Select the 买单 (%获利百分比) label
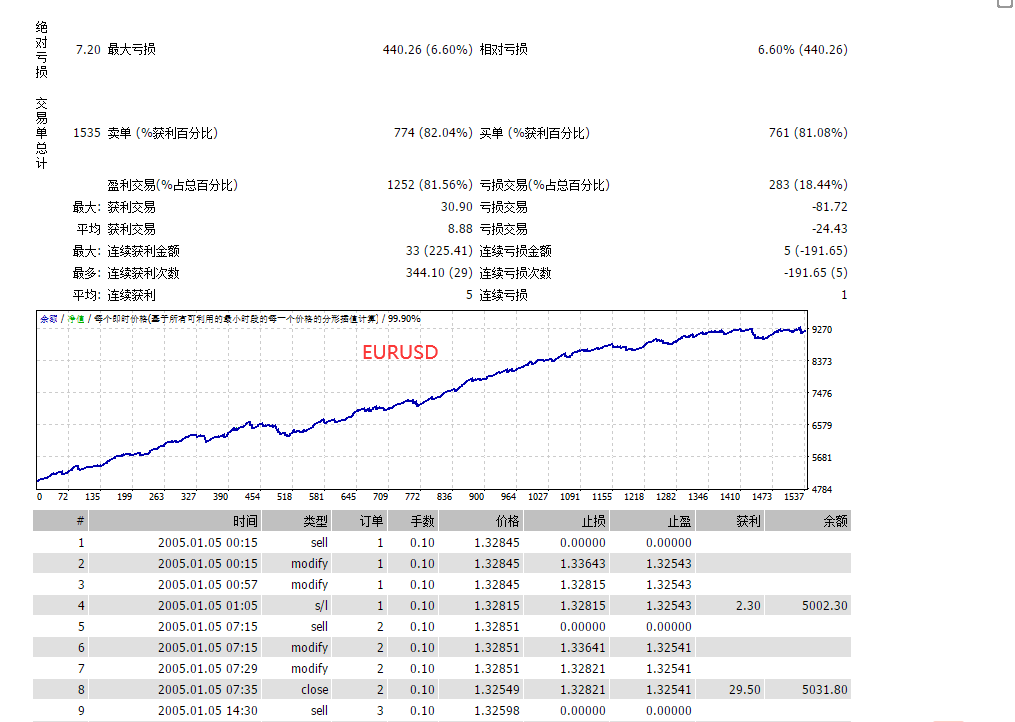Viewport: 1015px width, 722px height. click(x=535, y=133)
